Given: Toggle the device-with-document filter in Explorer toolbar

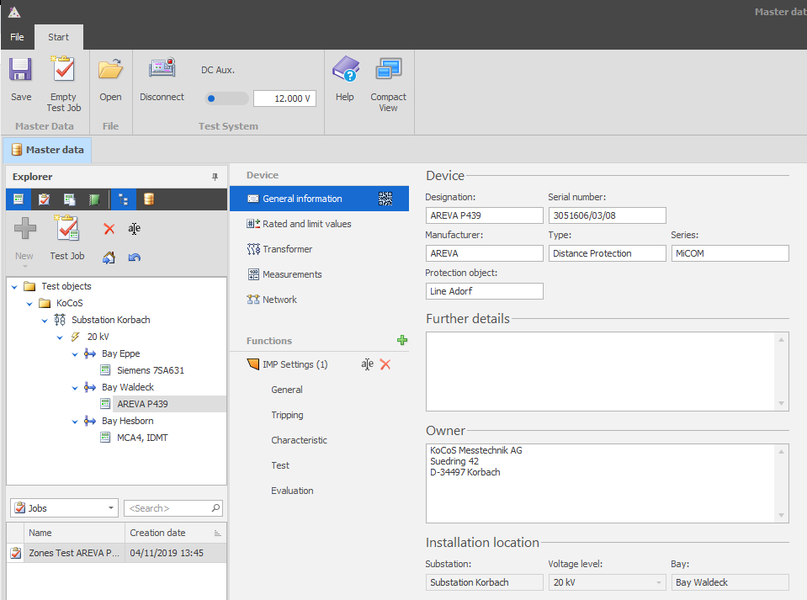Looking at the screenshot, I should click(x=69, y=199).
